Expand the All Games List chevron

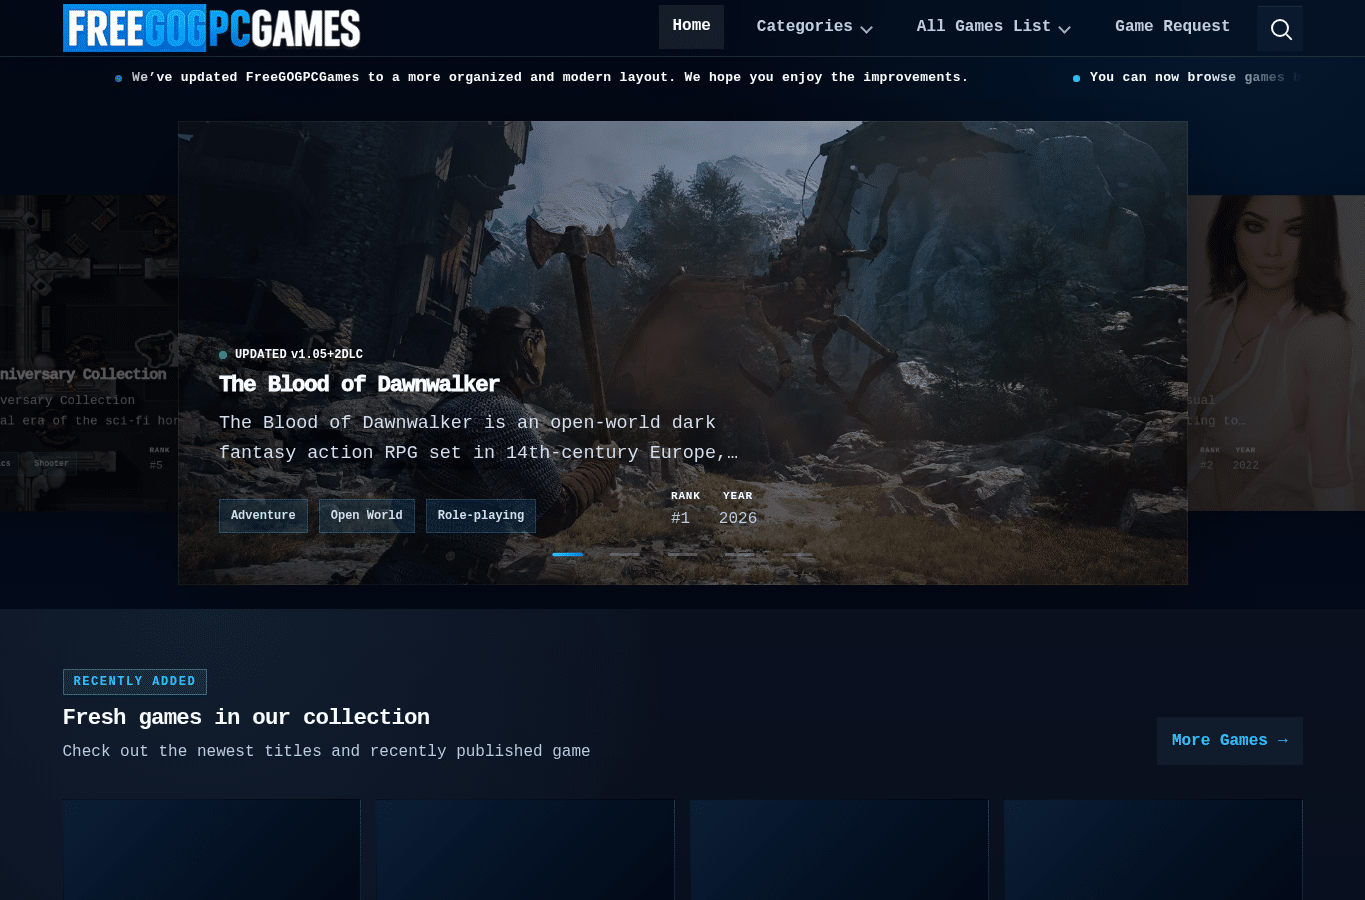(x=1064, y=29)
